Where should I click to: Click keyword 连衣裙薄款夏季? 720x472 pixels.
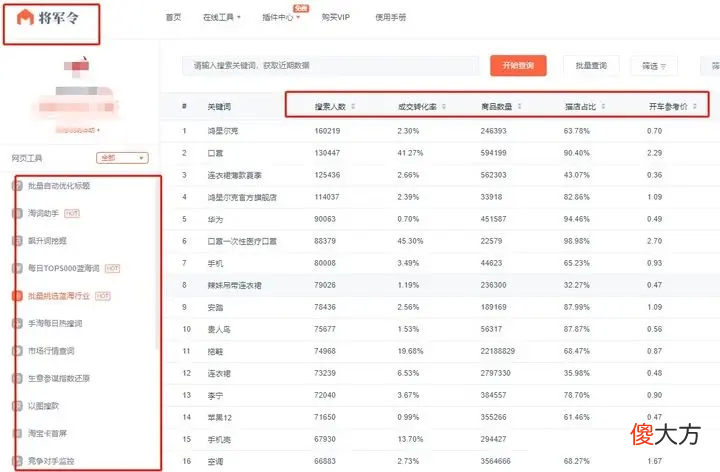tap(234, 175)
